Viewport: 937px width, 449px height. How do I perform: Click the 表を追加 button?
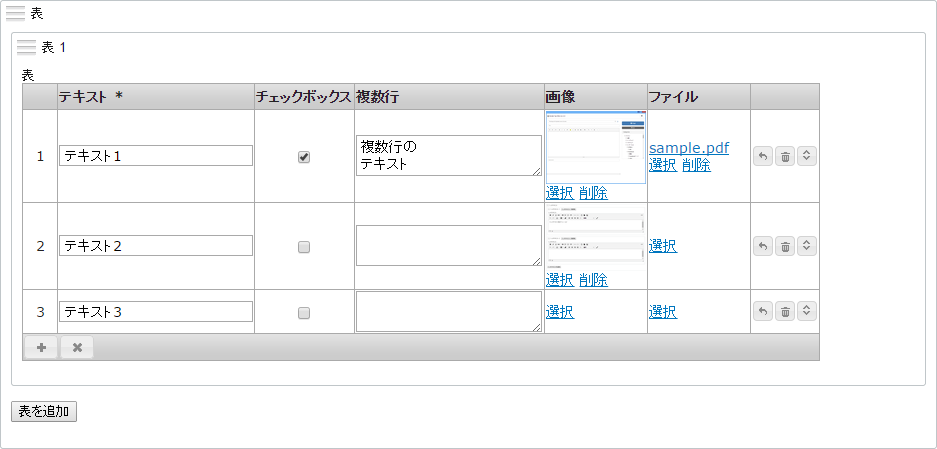pyautogui.click(x=44, y=411)
